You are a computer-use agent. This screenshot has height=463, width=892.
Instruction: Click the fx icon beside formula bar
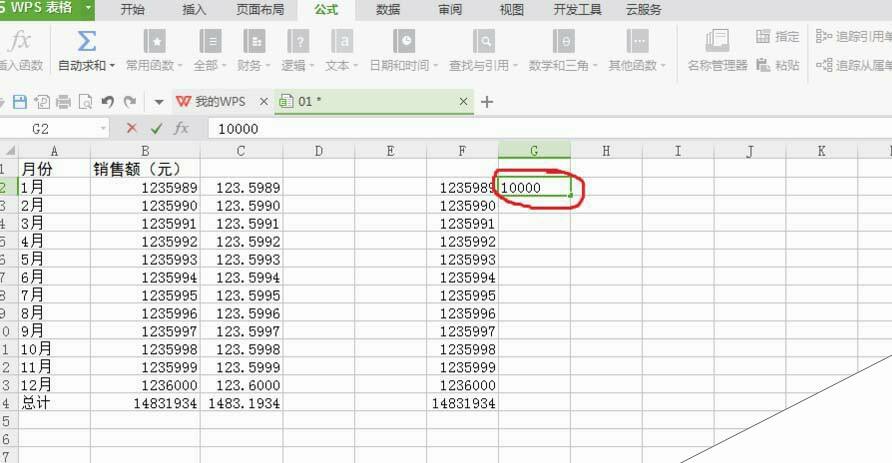(181, 128)
